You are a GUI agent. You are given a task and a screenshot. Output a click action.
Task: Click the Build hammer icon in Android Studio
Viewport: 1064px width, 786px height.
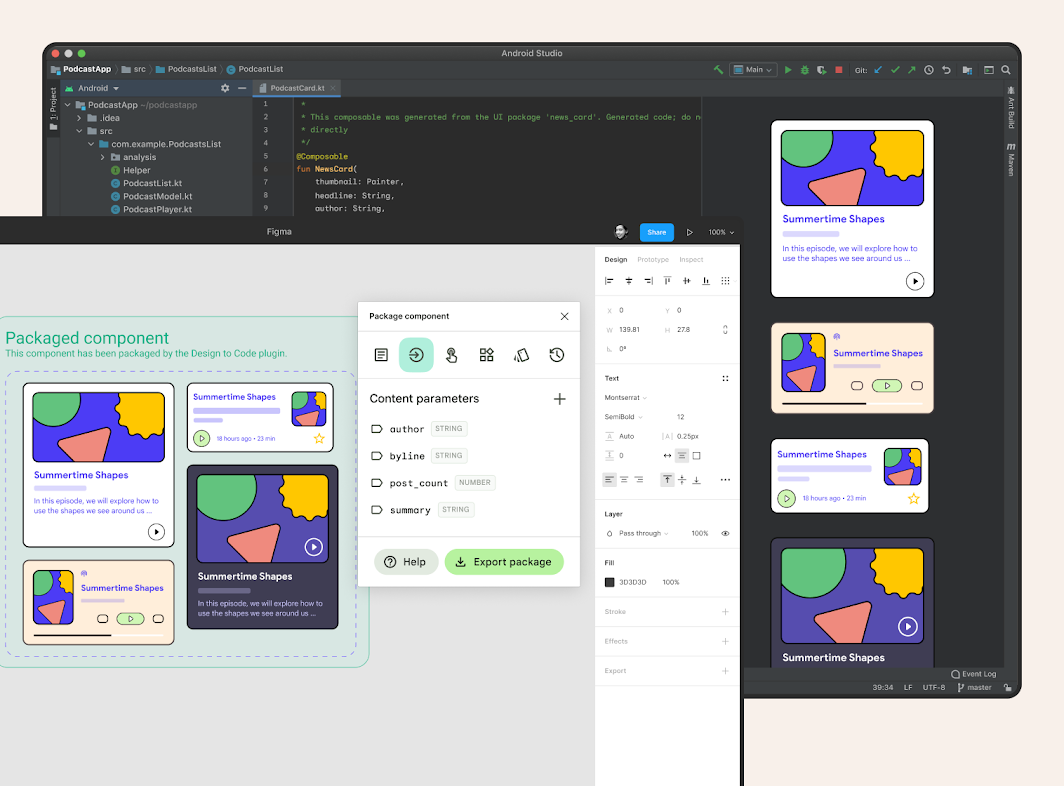(x=718, y=69)
